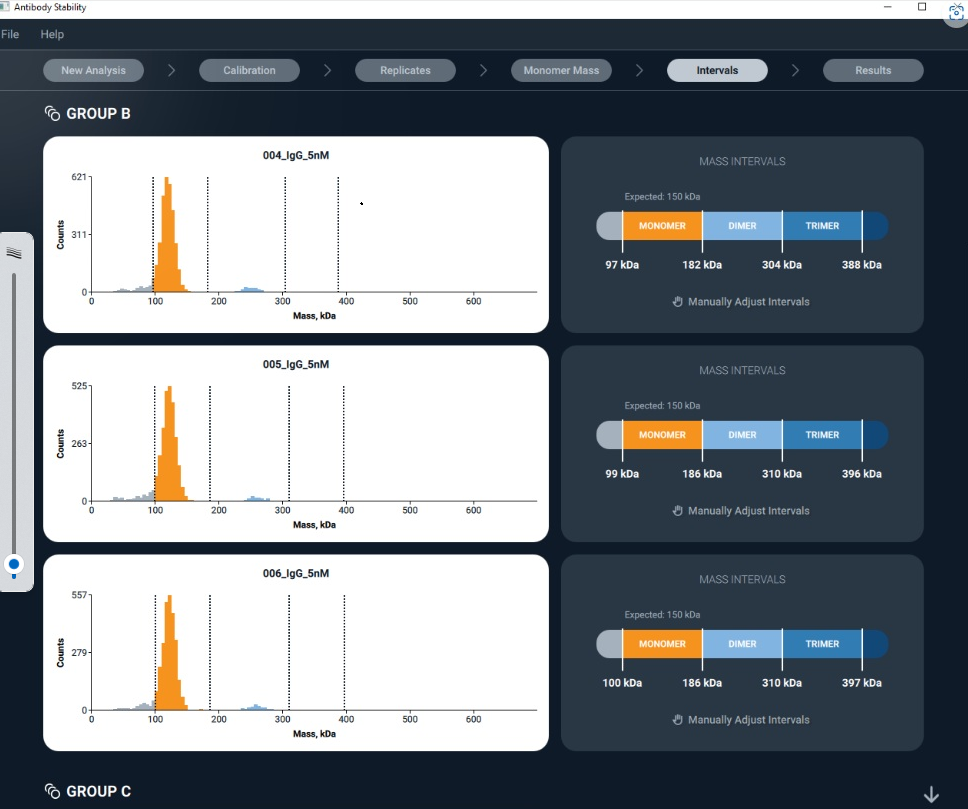Image resolution: width=968 pixels, height=809 pixels.
Task: Manually adjust intervals for 006_IgG_5nM
Action: [x=748, y=719]
